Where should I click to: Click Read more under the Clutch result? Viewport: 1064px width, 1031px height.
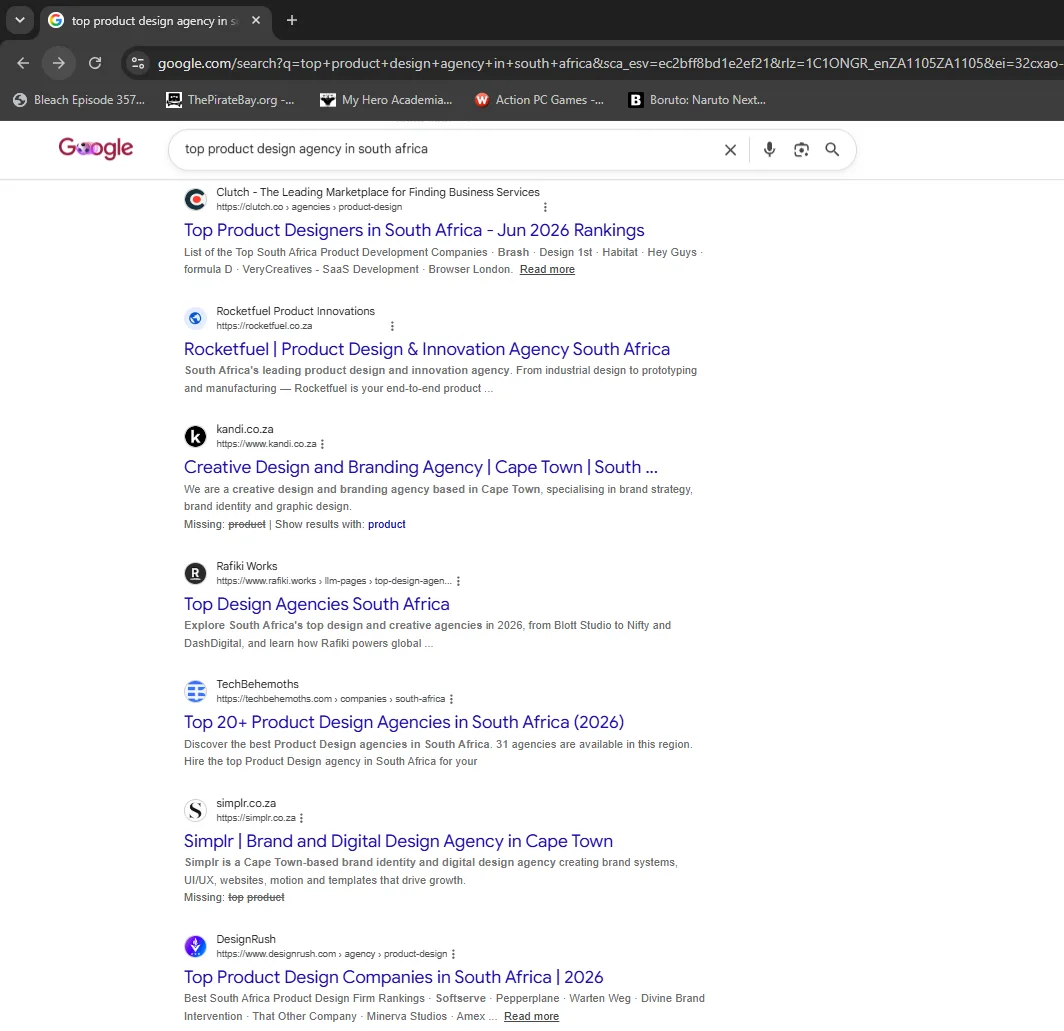[x=547, y=269]
